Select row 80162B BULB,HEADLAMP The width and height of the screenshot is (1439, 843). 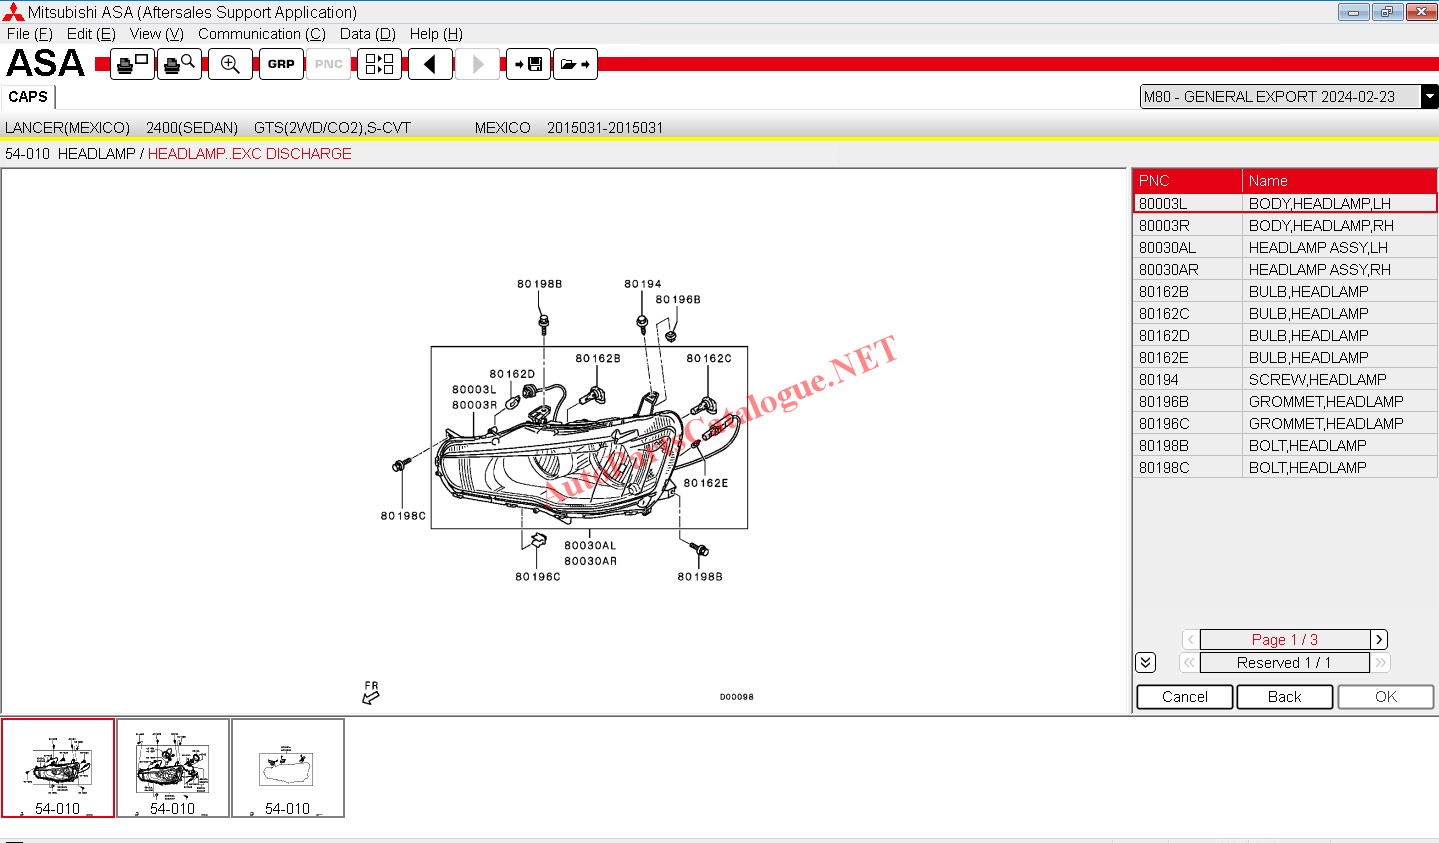tap(1285, 291)
